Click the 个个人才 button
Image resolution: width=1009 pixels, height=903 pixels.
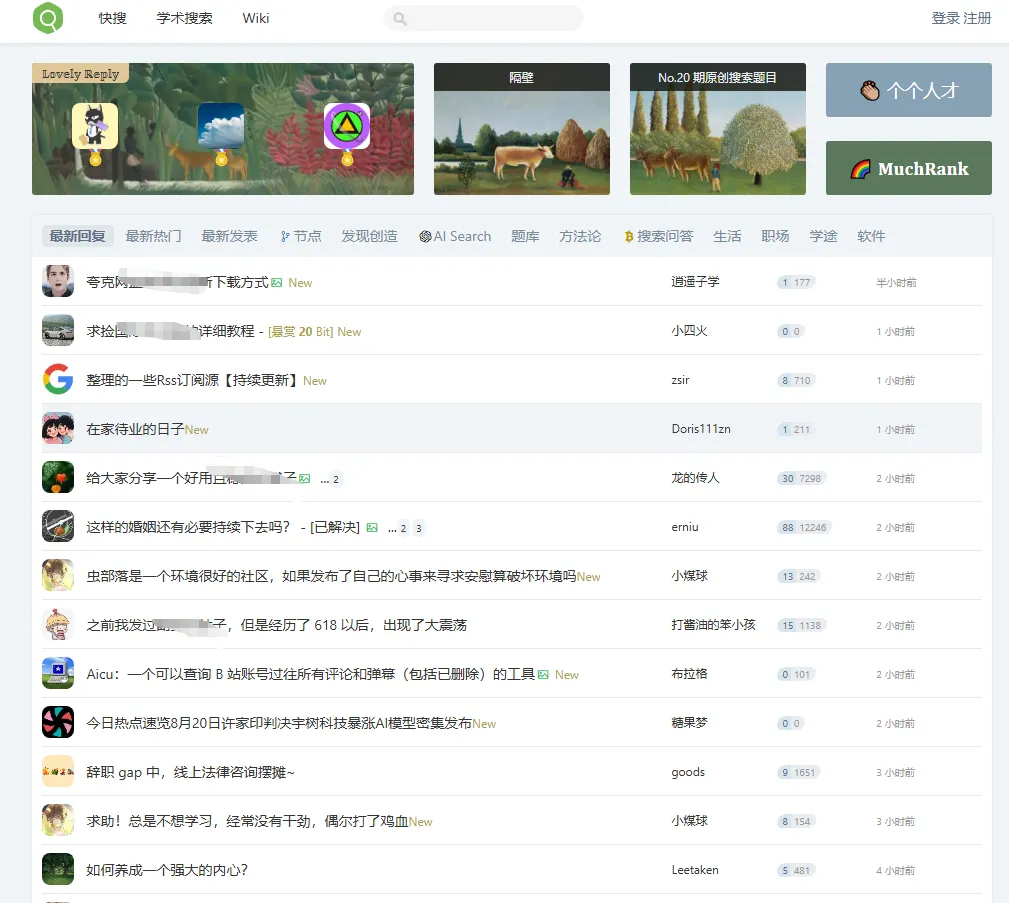[909, 90]
